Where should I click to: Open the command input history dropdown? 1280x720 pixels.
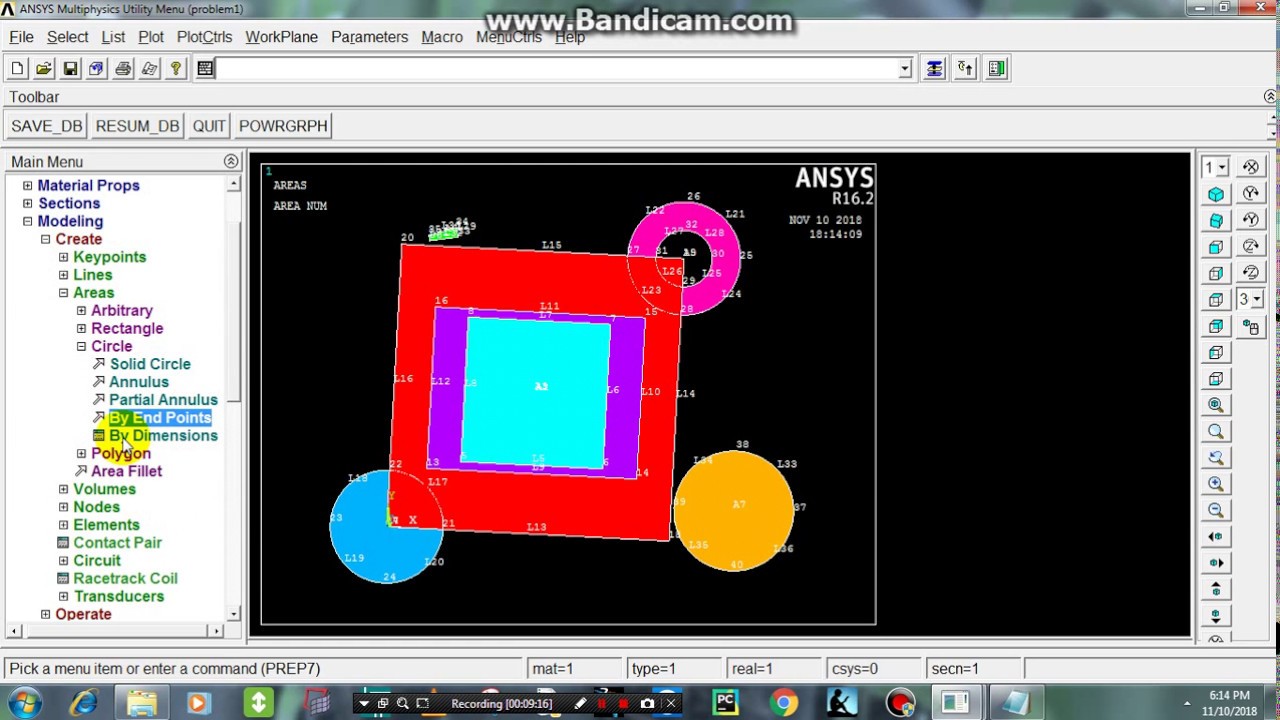(904, 68)
